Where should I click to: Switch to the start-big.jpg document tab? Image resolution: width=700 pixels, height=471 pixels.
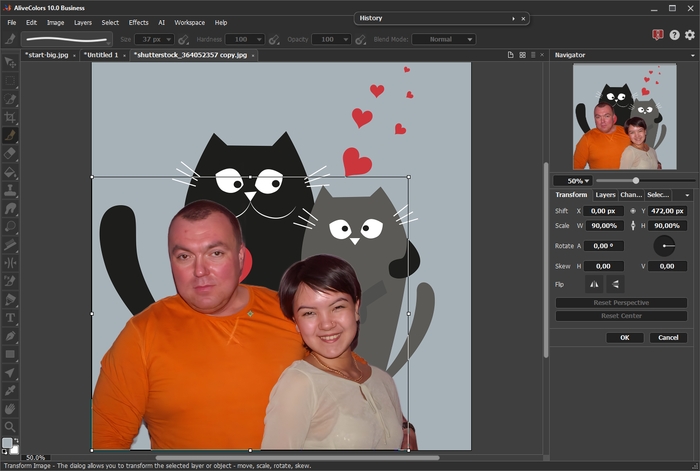tap(46, 55)
